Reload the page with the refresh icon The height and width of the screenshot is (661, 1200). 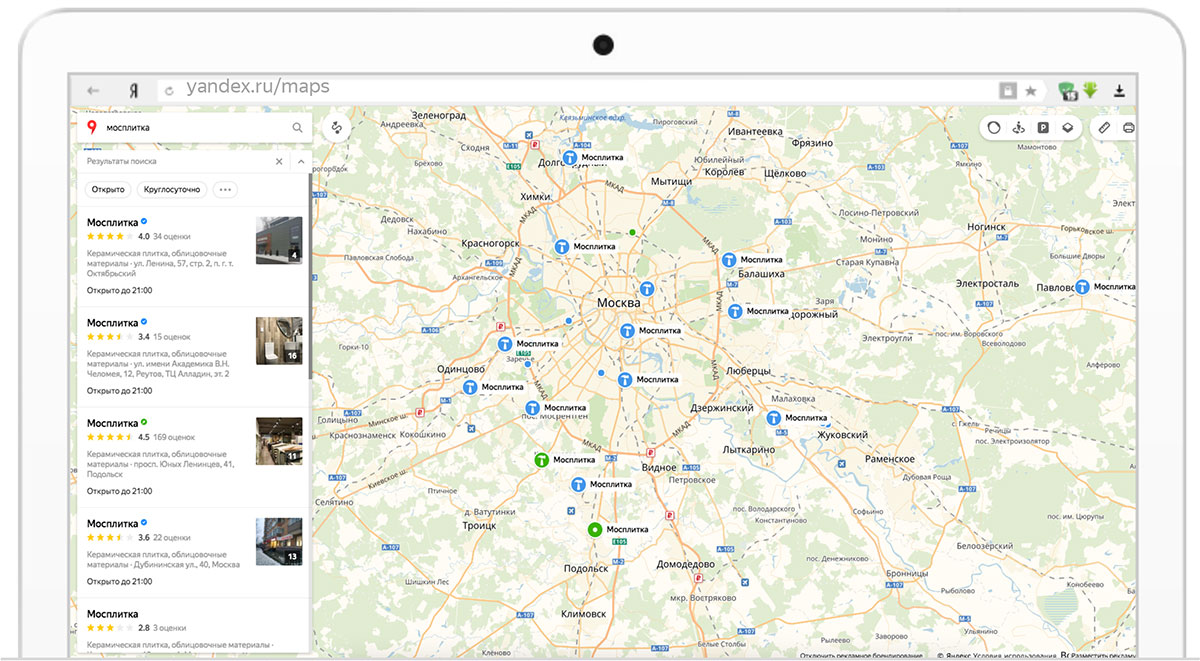coord(168,91)
